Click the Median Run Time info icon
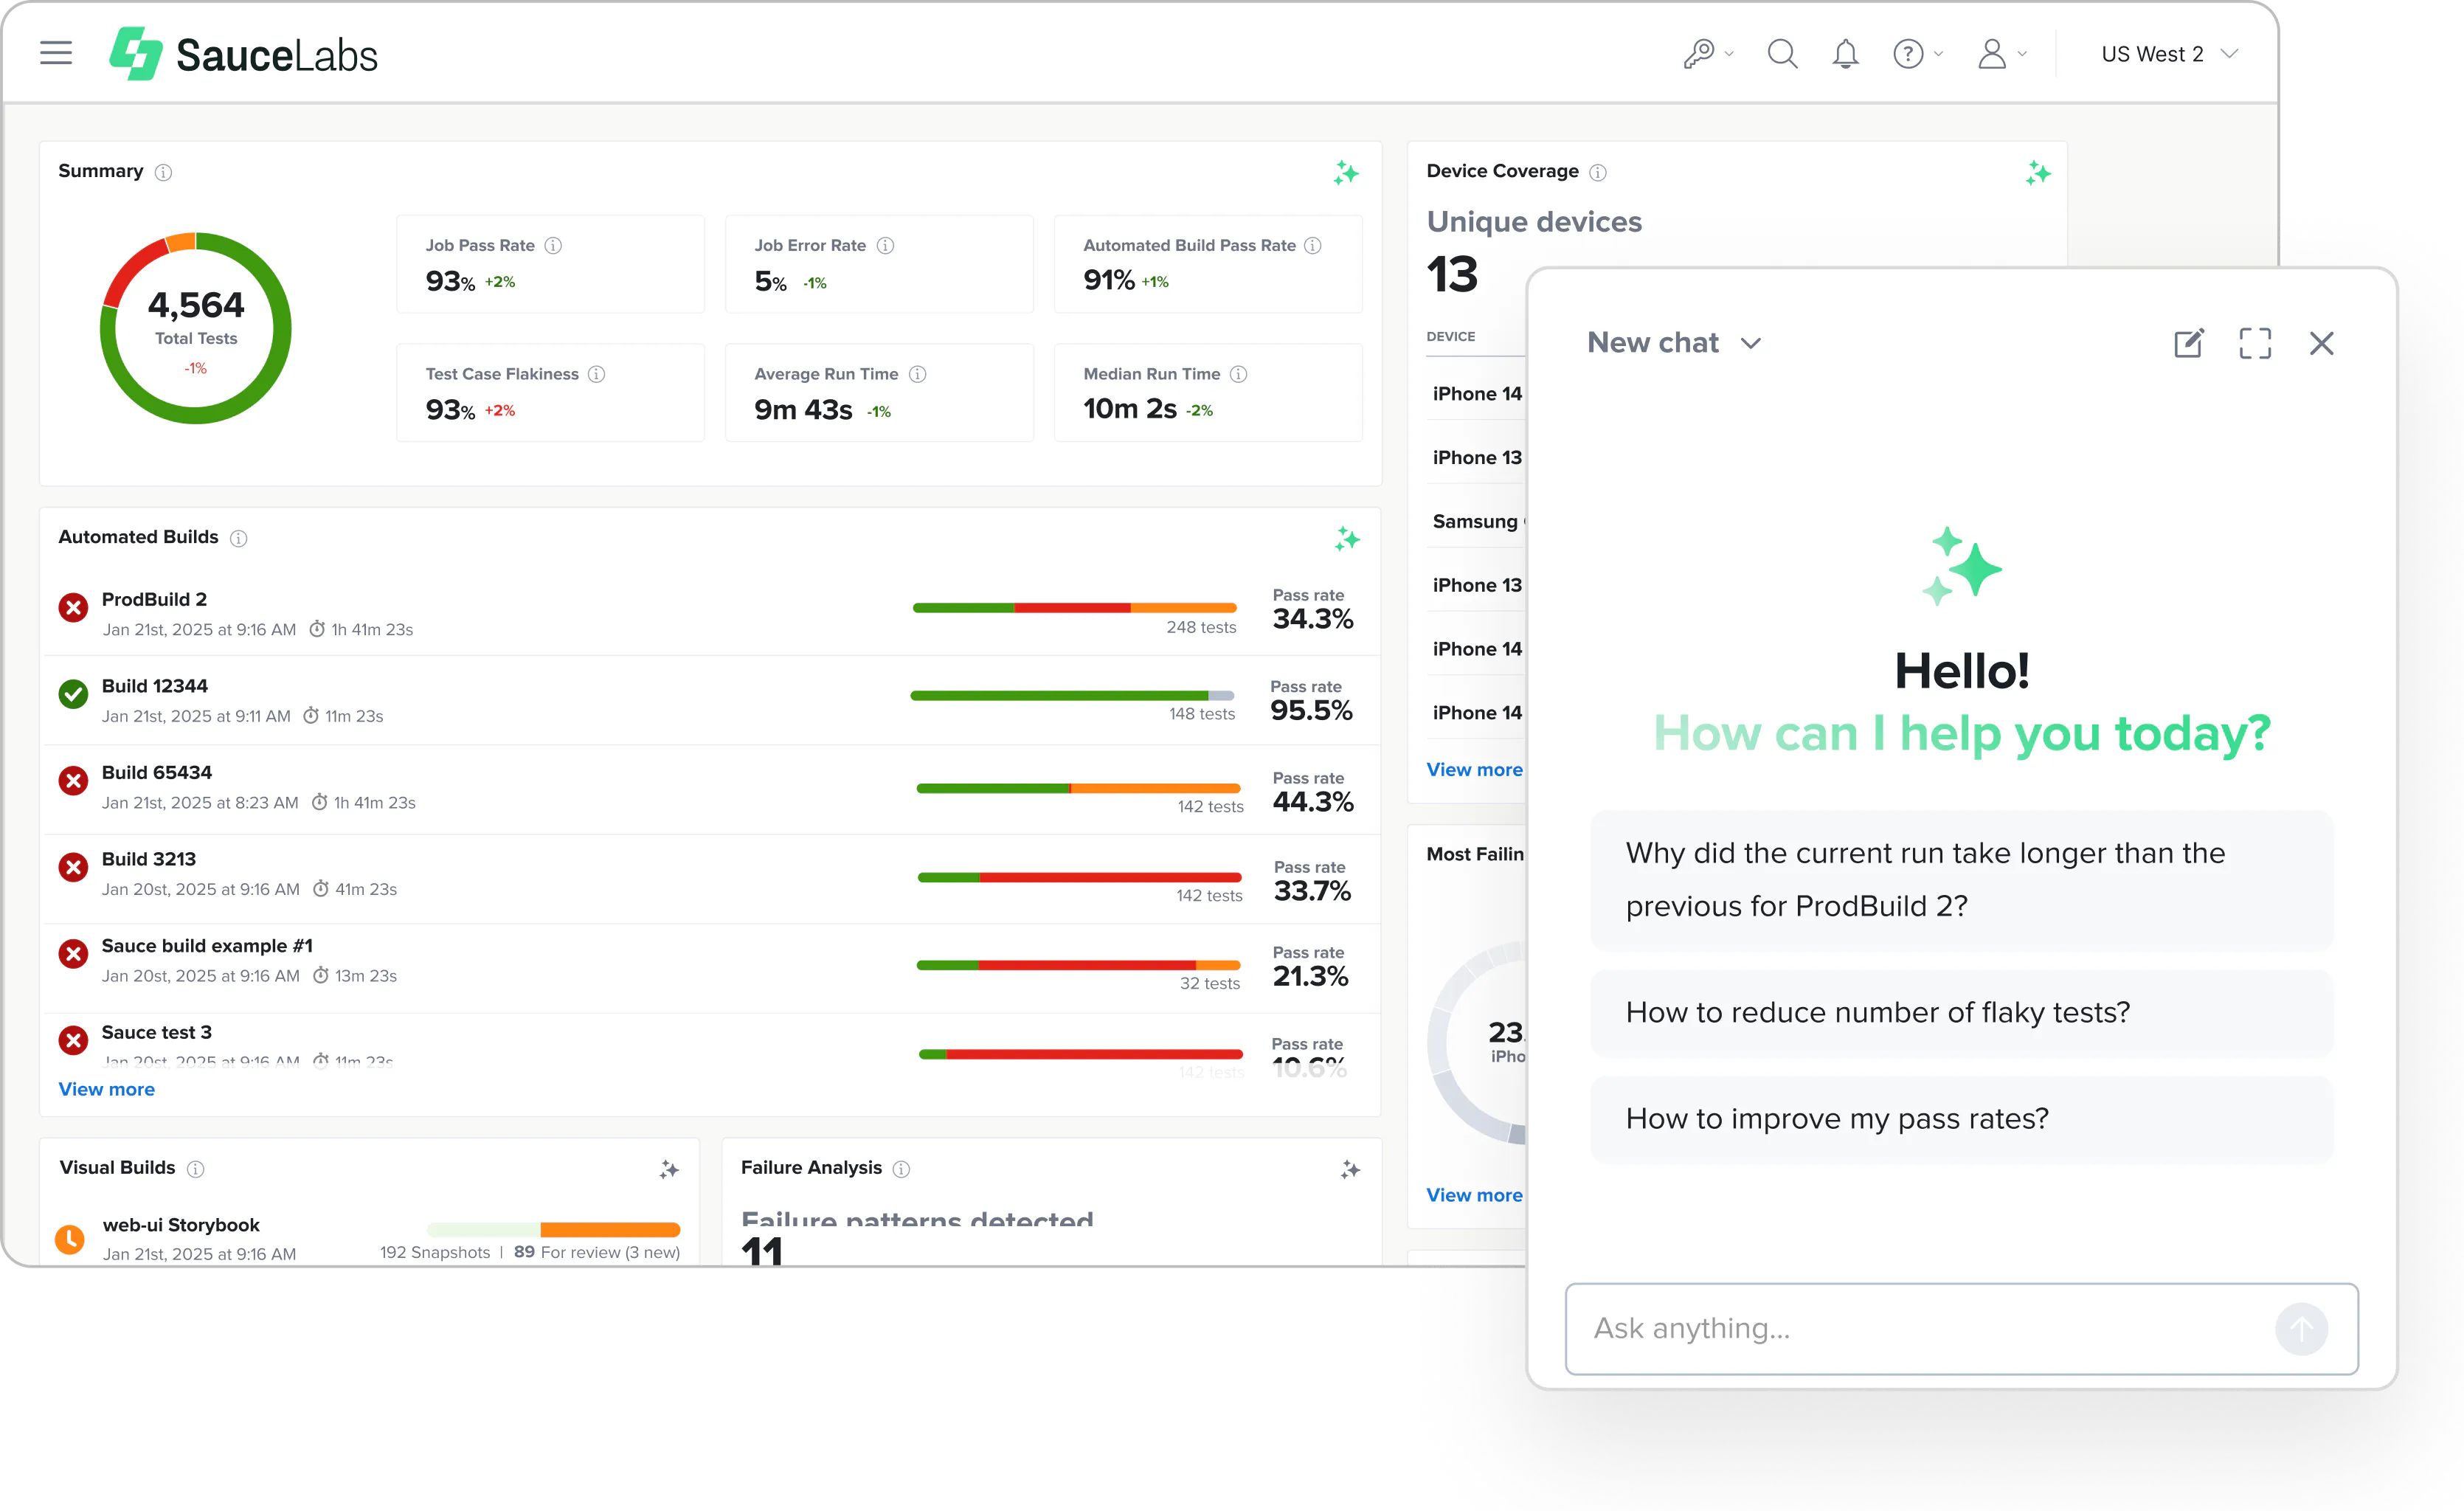2464x1511 pixels. [1239, 374]
